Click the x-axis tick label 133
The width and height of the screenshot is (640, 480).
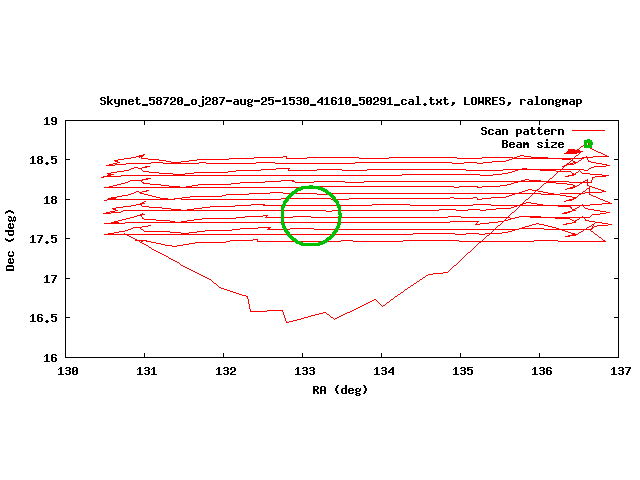point(305,371)
